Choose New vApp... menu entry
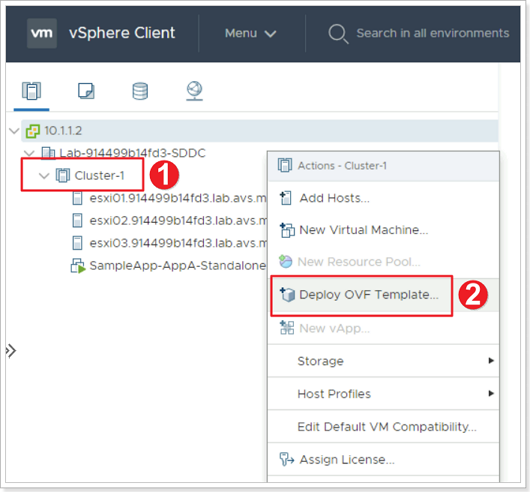Viewport: 530px width, 492px height. 383,328
